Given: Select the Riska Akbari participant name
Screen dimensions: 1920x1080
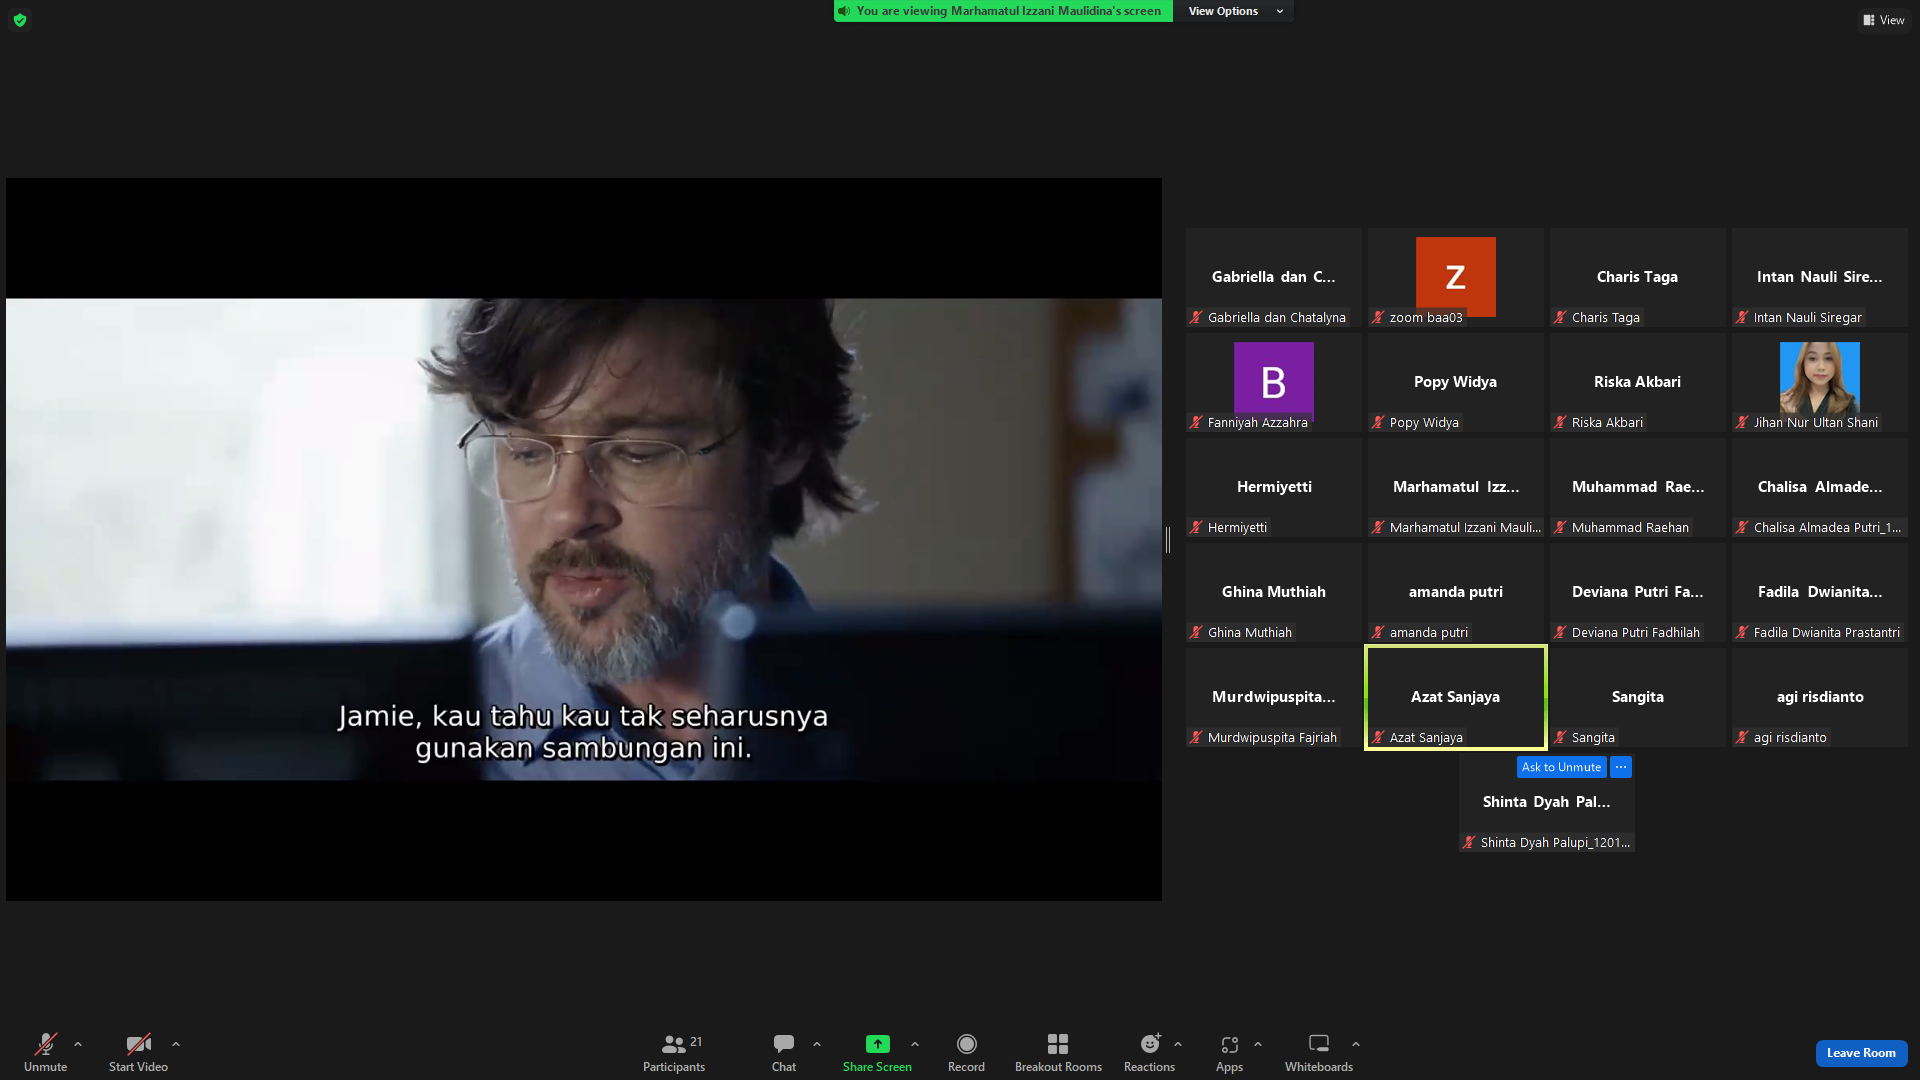Looking at the screenshot, I should pyautogui.click(x=1638, y=382).
